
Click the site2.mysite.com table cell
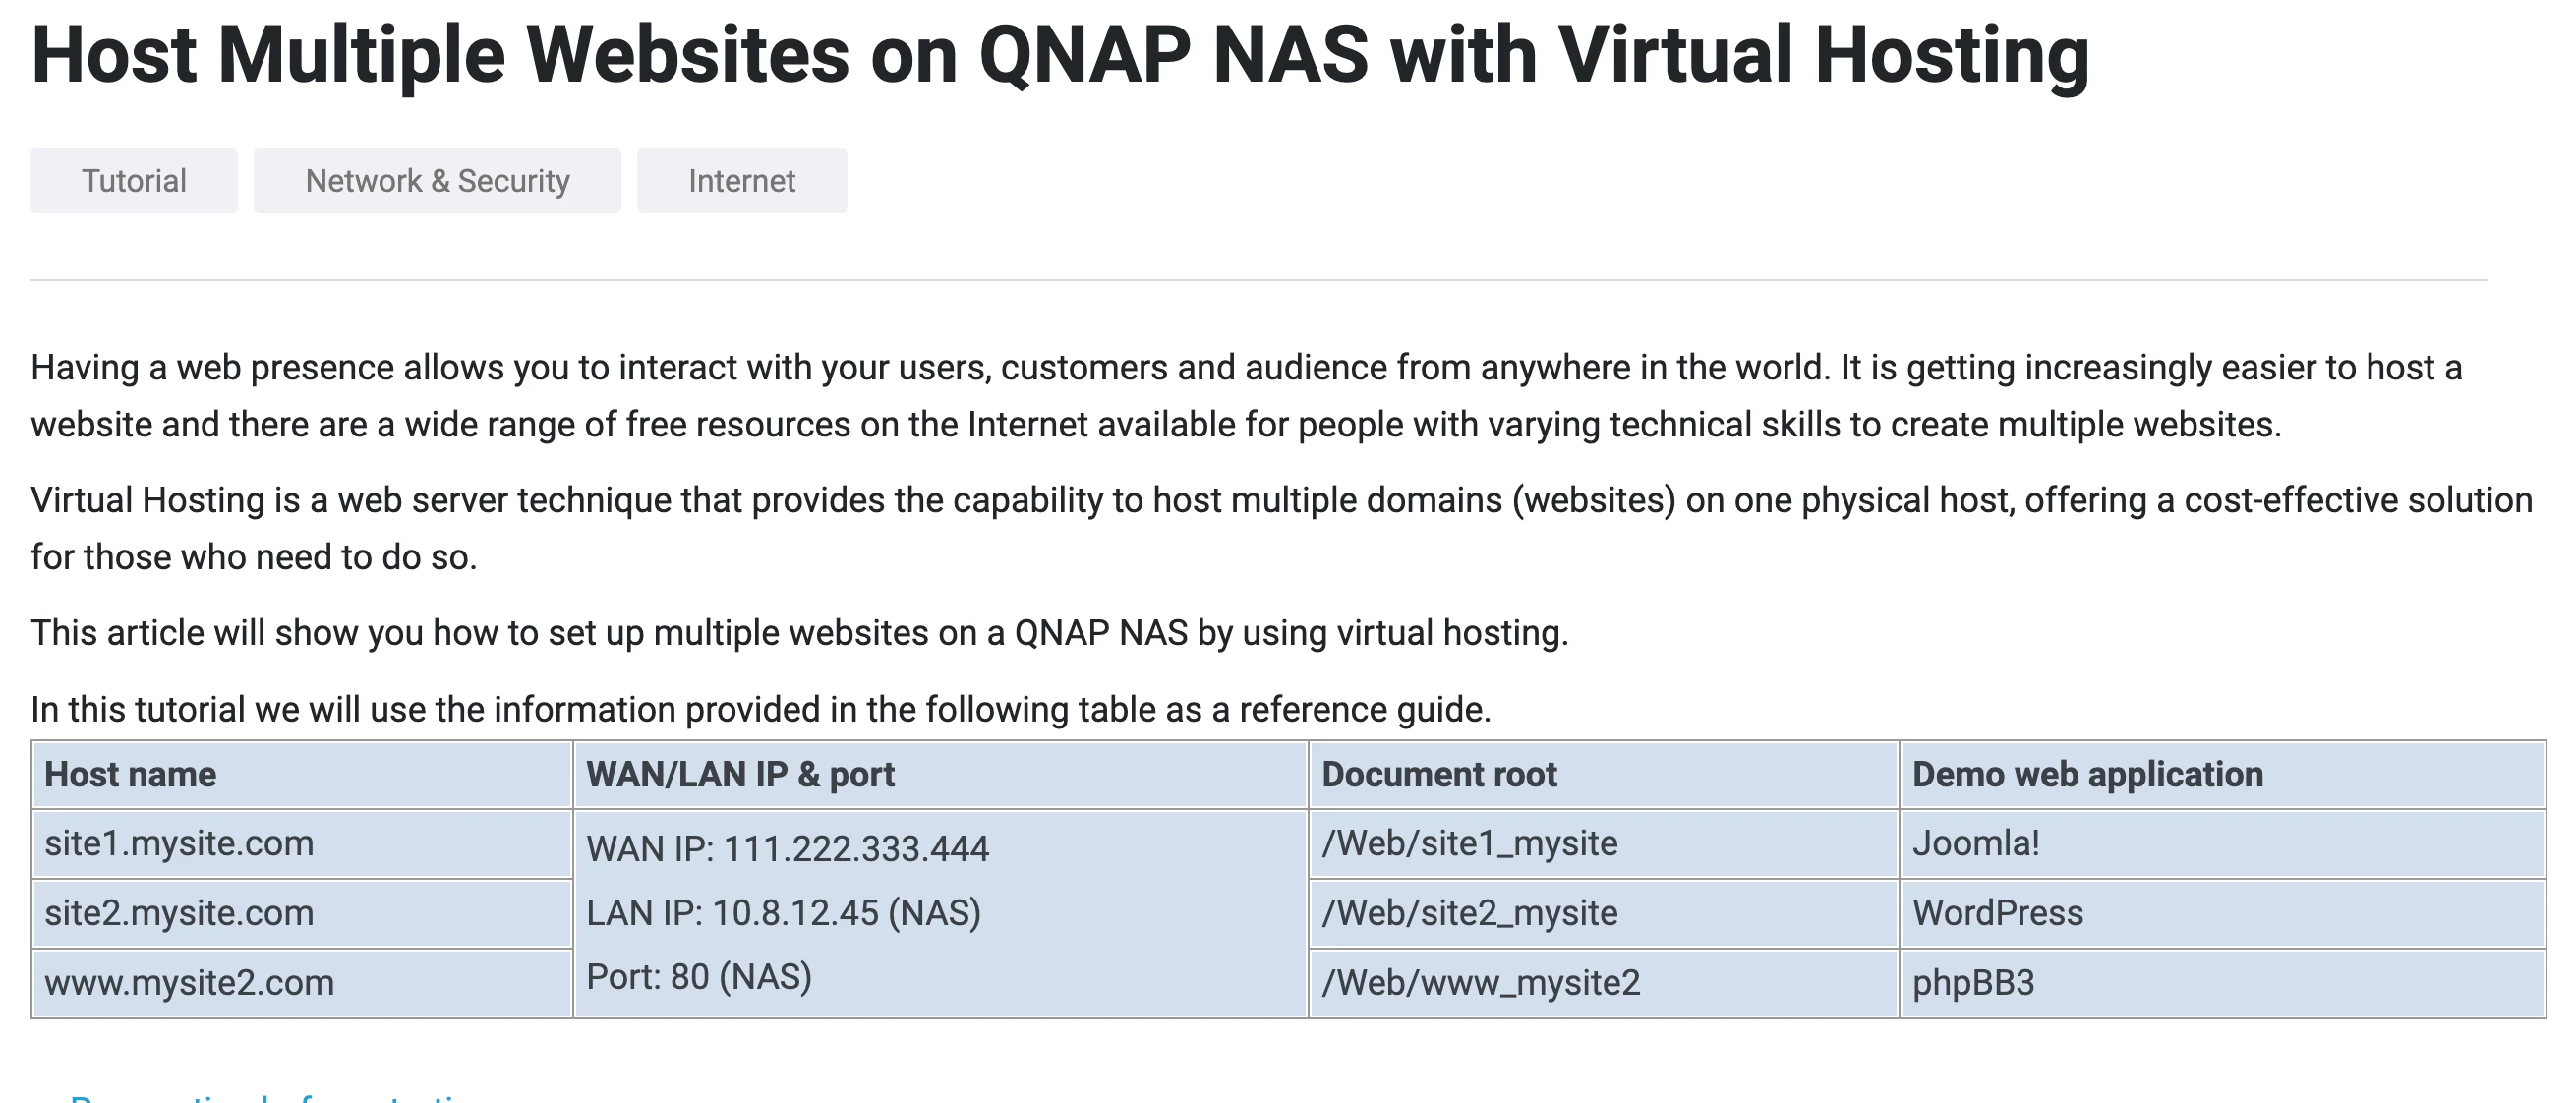(x=179, y=913)
